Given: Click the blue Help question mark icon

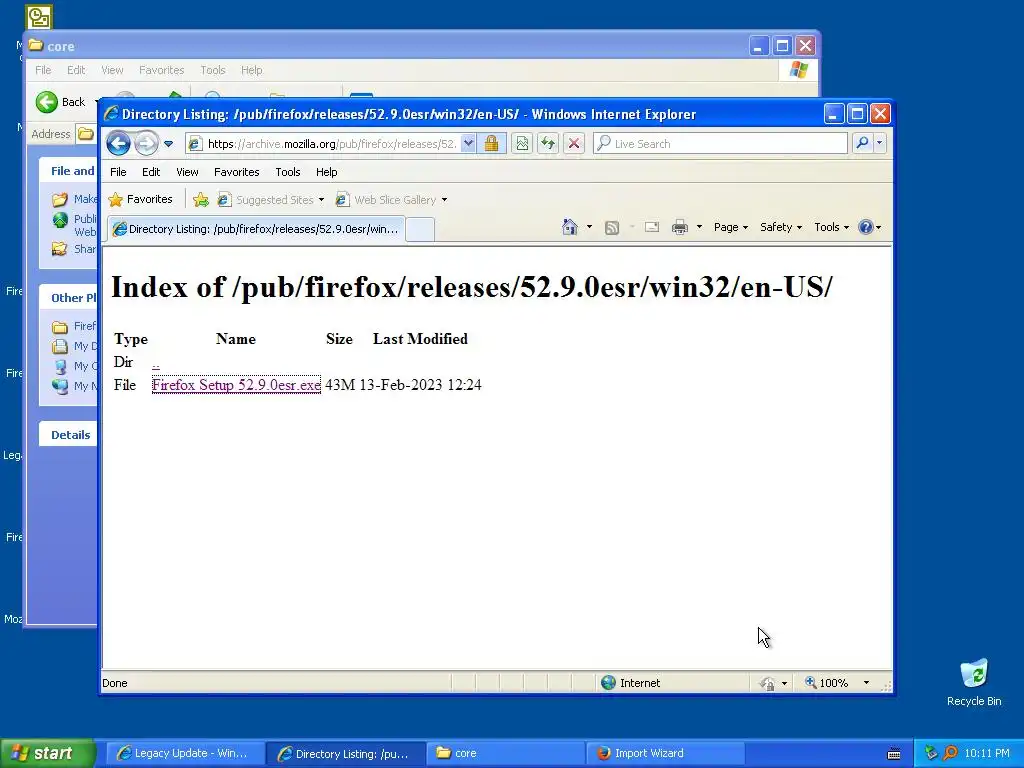Looking at the screenshot, I should coord(866,227).
